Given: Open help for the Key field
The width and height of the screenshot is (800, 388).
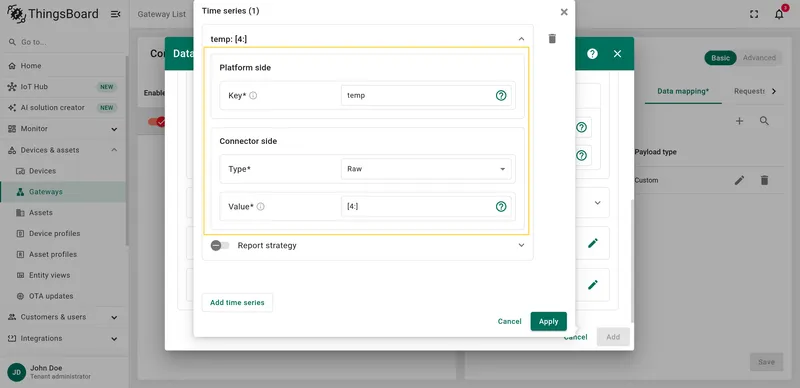Looking at the screenshot, I should (x=501, y=95).
